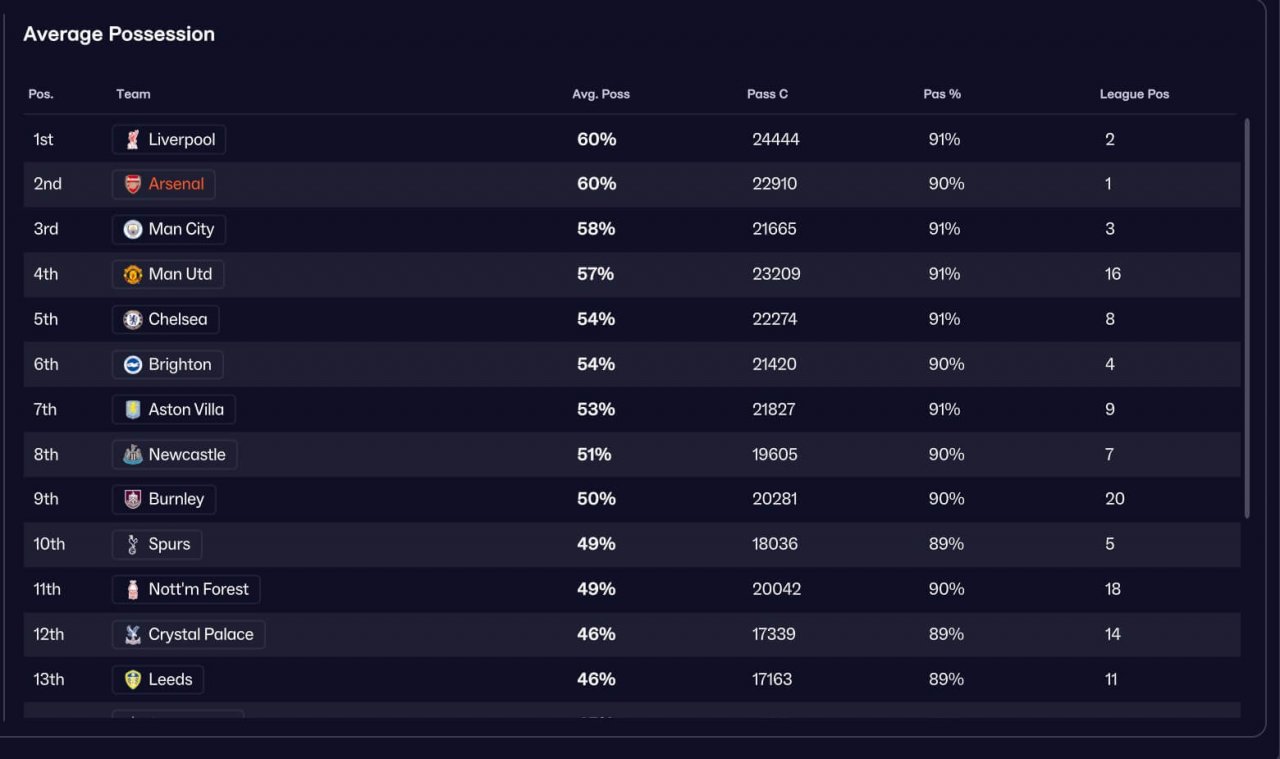The width and height of the screenshot is (1280, 759).
Task: Click the Brighton badge icon
Action: (133, 364)
